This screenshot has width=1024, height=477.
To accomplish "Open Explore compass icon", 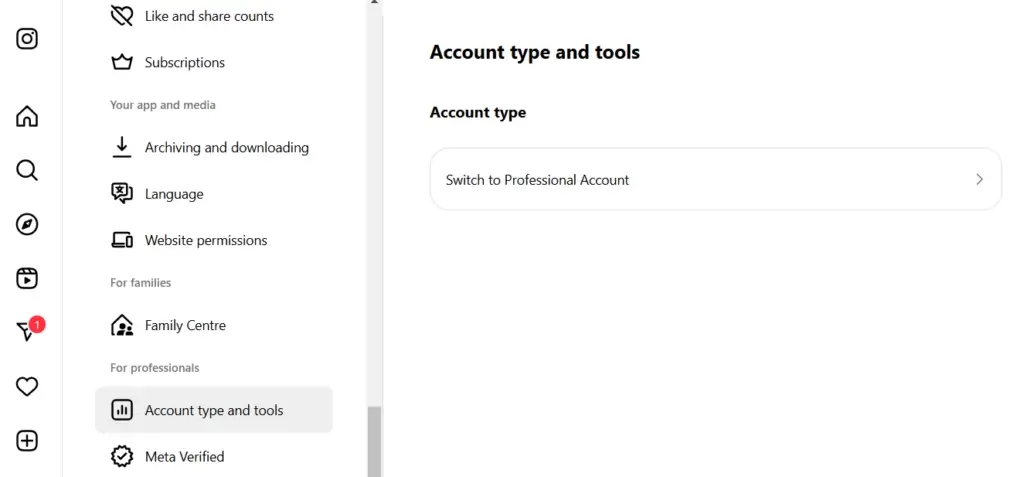I will pyautogui.click(x=27, y=224).
